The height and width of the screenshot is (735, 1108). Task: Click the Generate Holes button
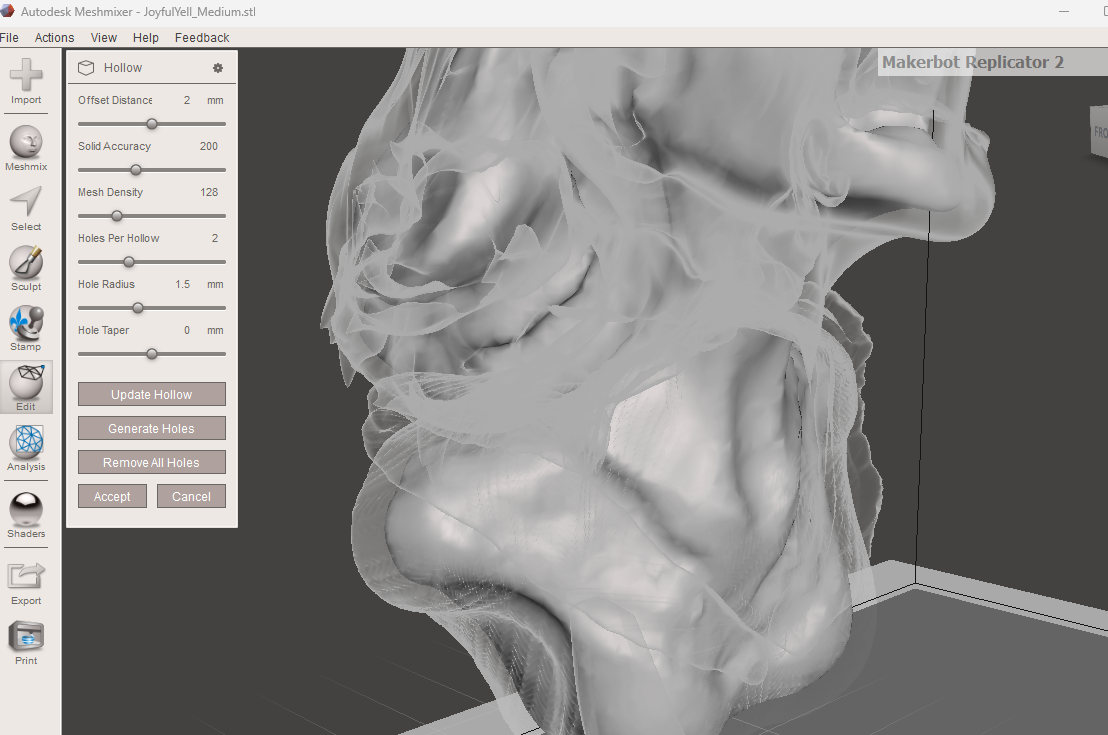(x=151, y=428)
